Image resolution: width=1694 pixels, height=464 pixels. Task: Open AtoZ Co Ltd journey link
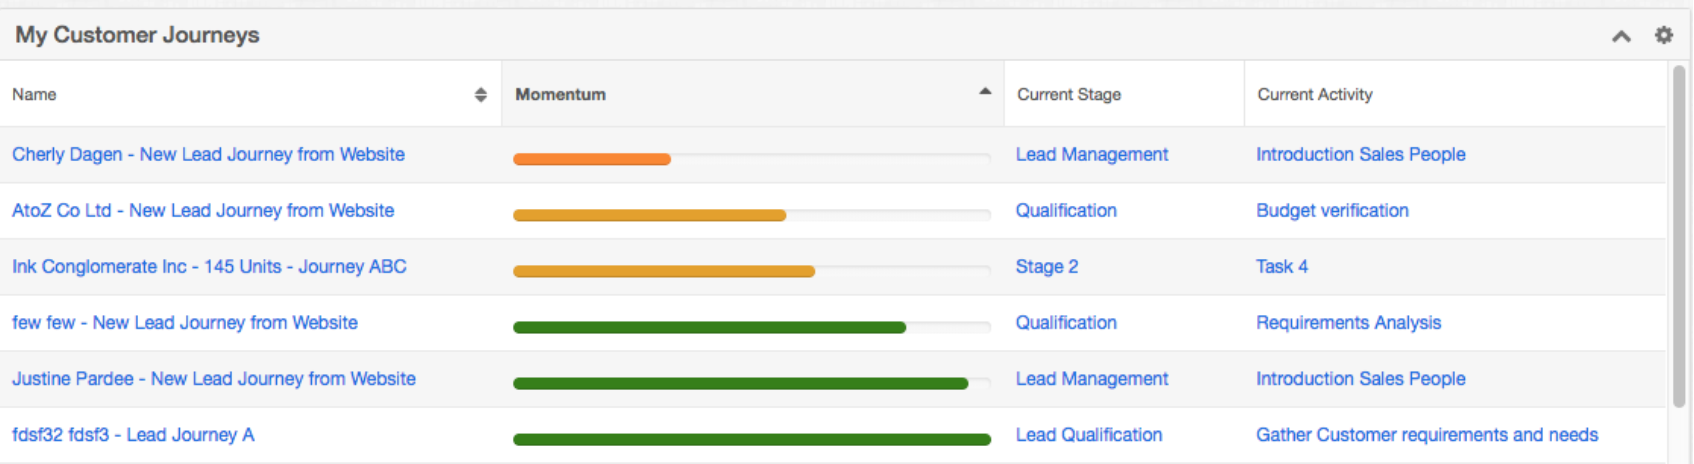[x=203, y=210]
